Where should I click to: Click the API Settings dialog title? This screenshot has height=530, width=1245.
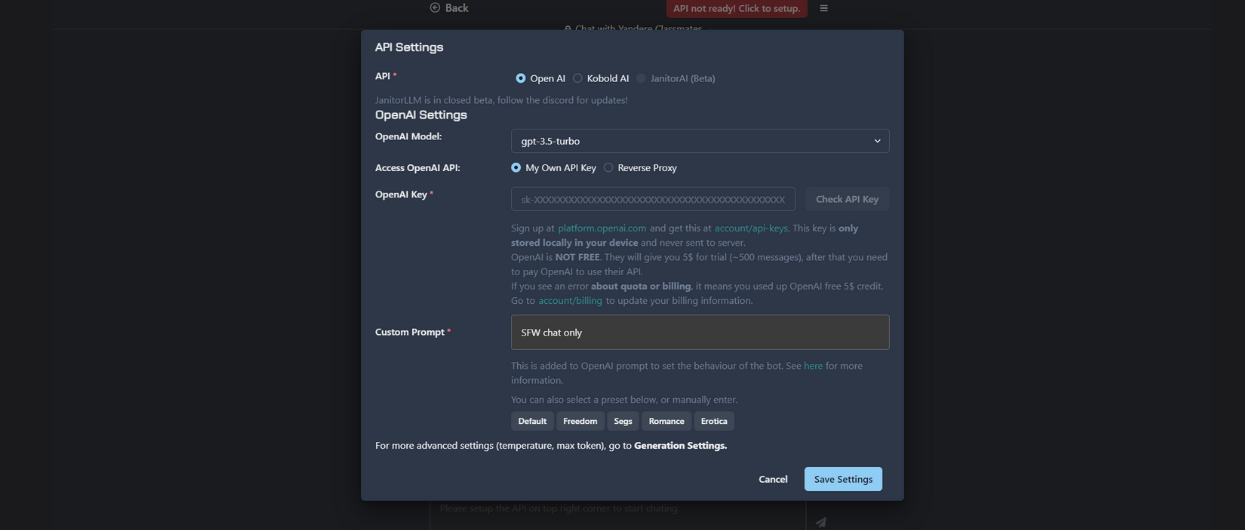click(409, 47)
